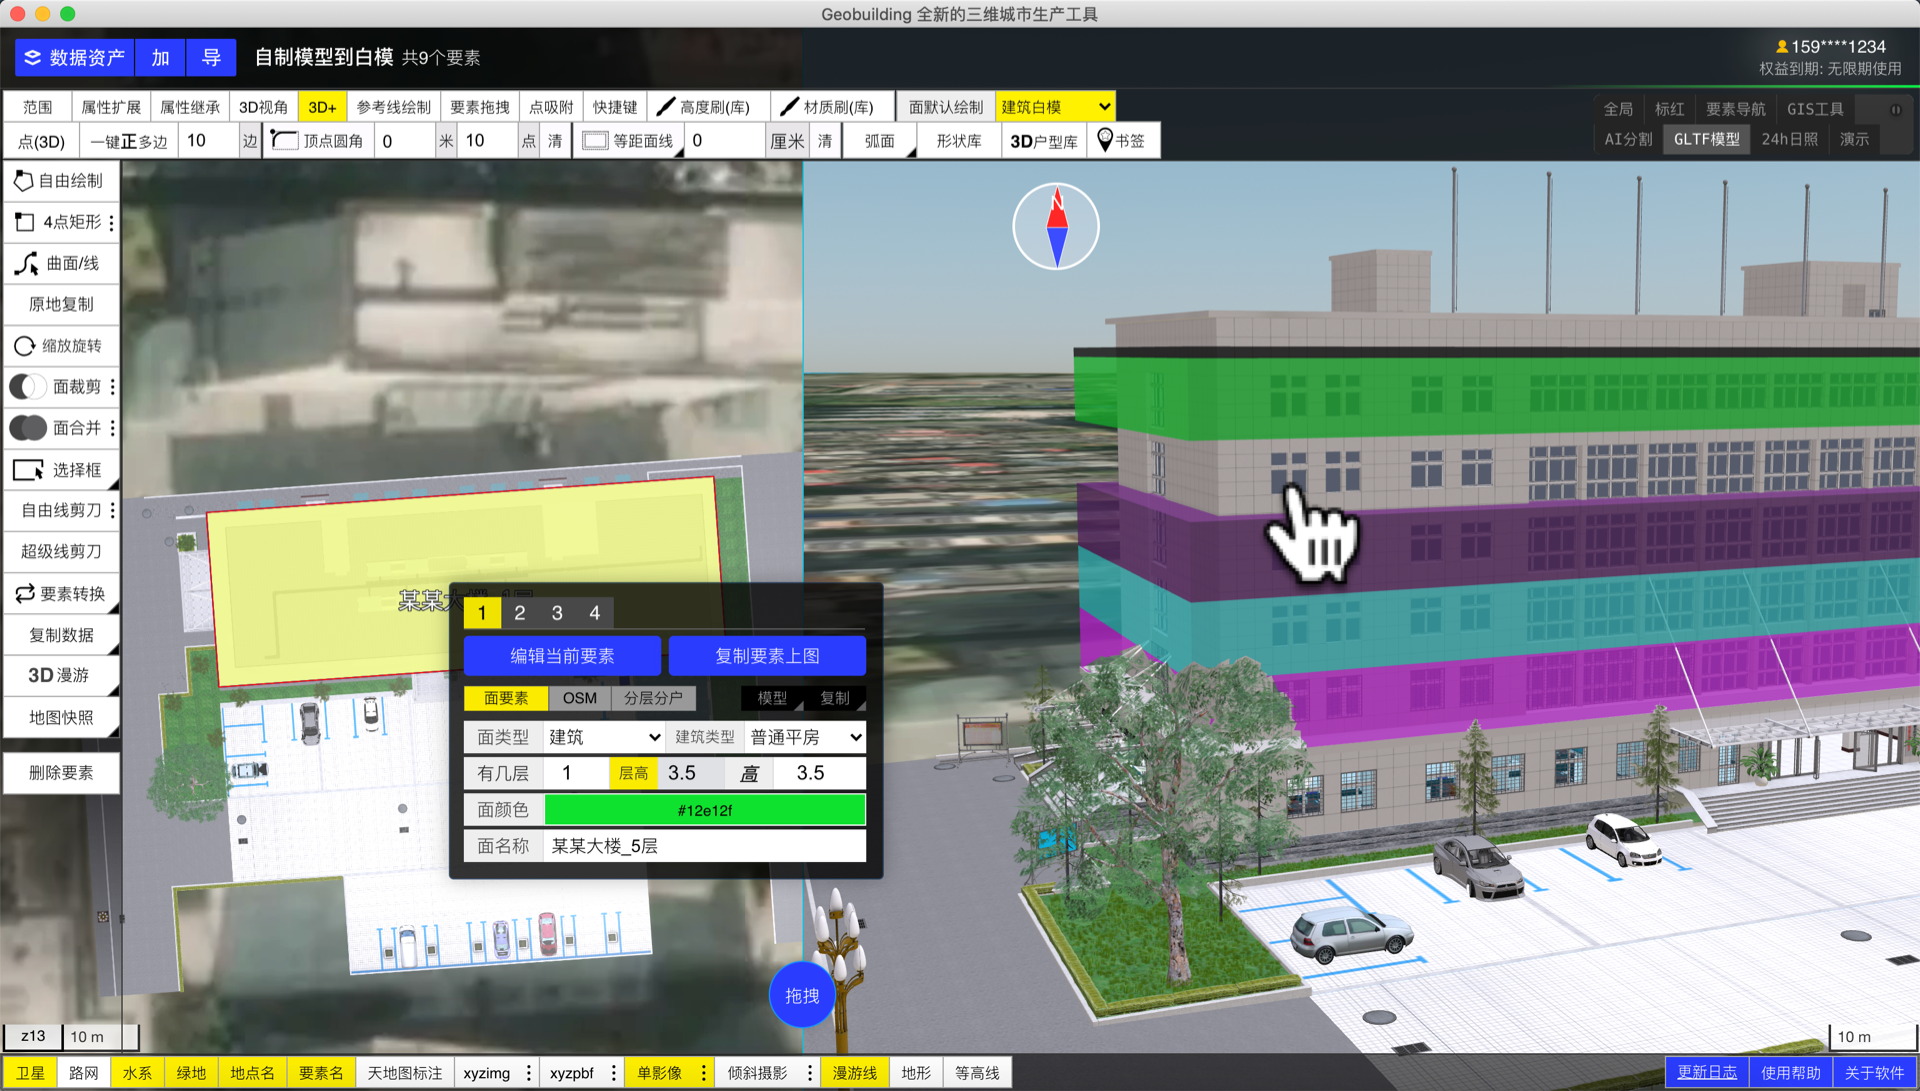Toggle the satellite base layer
The height and width of the screenshot is (1091, 1920).
coord(30,1073)
